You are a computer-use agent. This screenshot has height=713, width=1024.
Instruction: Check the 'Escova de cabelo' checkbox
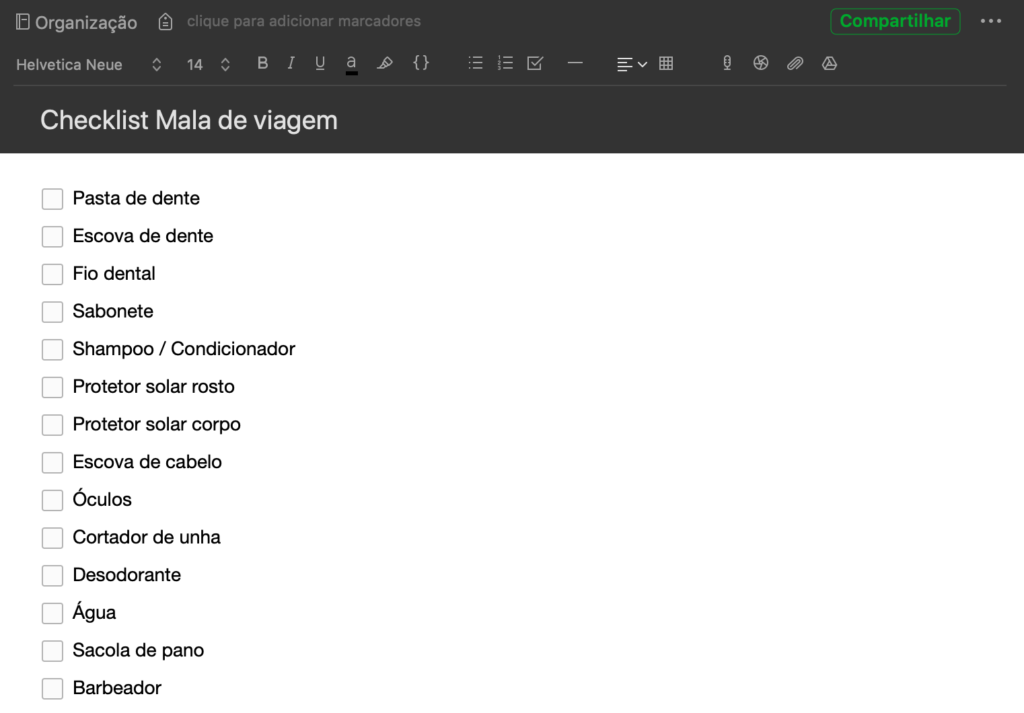[52, 462]
